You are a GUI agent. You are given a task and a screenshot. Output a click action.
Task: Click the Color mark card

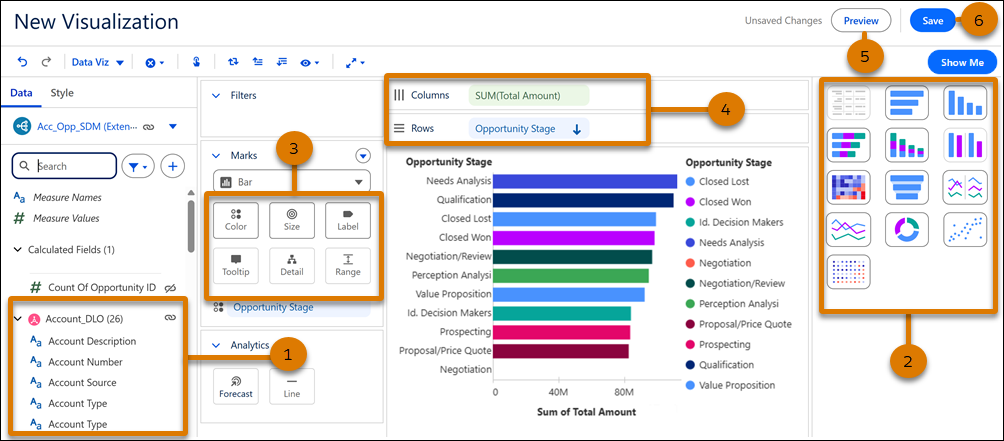point(236,220)
